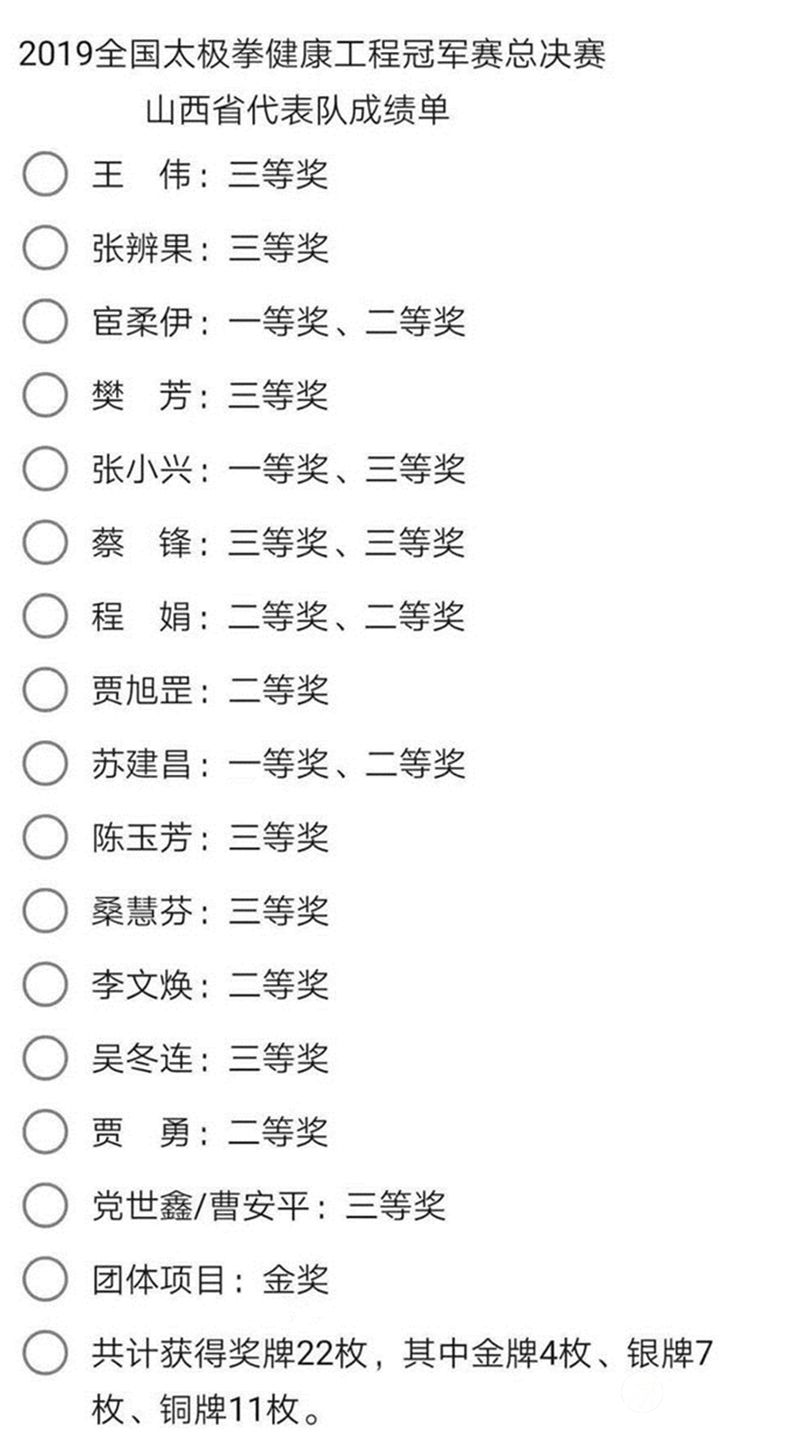Tick the checkbox for 张辨果
800x1440 pixels.
point(45,248)
